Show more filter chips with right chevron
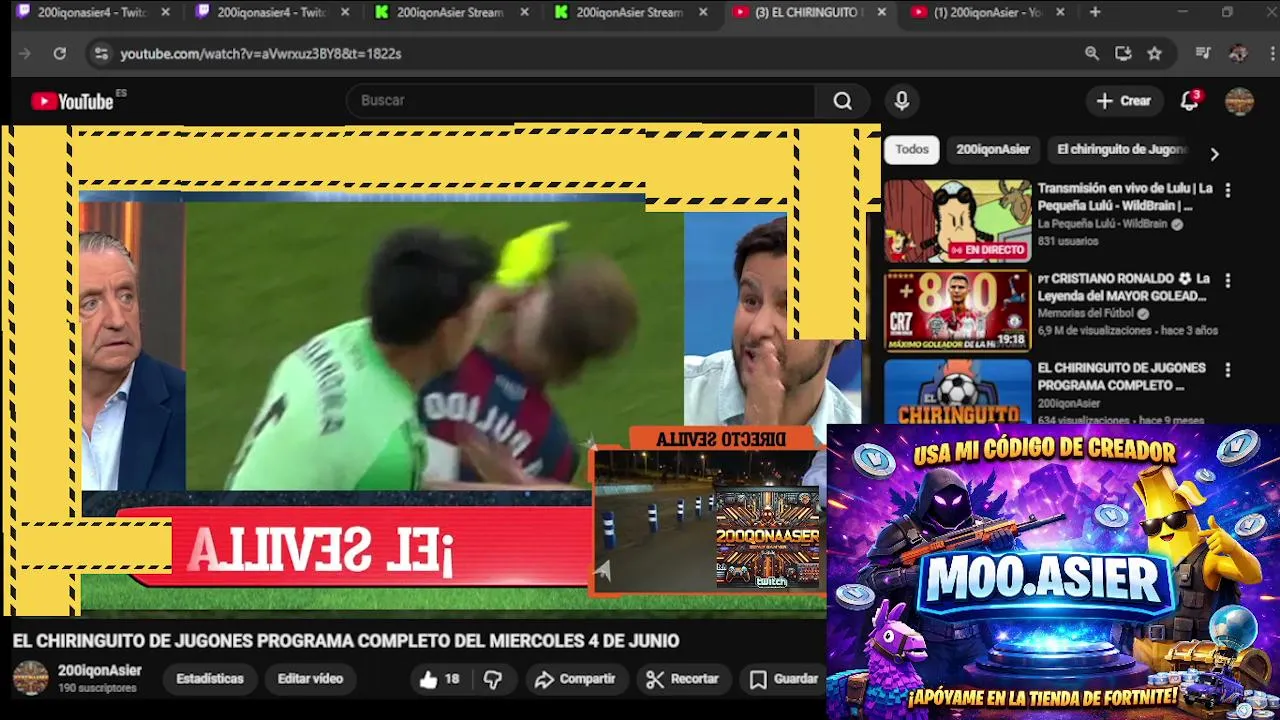This screenshot has width=1280, height=720. coord(1214,154)
